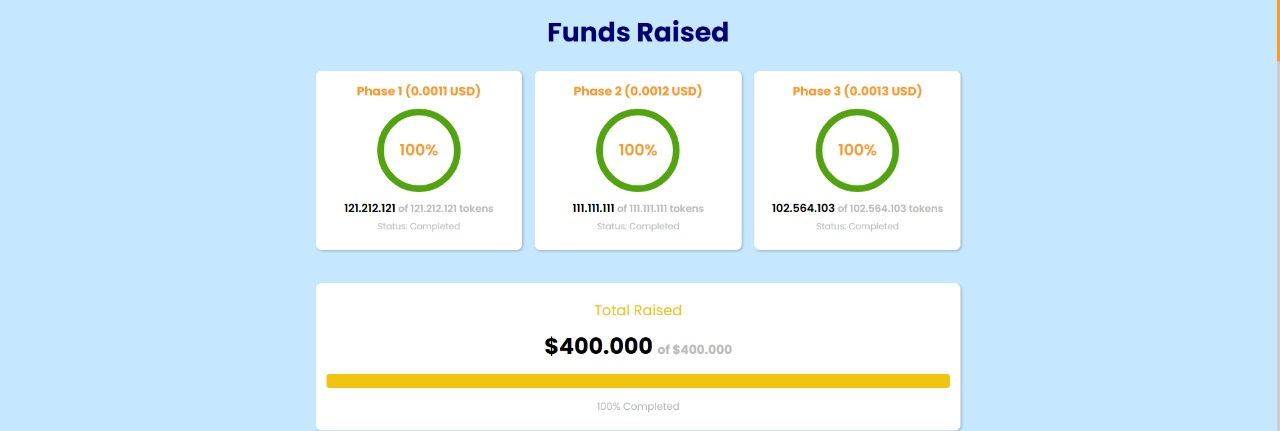Click "Status: Completed" under Phase 2
The image size is (1280, 431).
click(637, 226)
